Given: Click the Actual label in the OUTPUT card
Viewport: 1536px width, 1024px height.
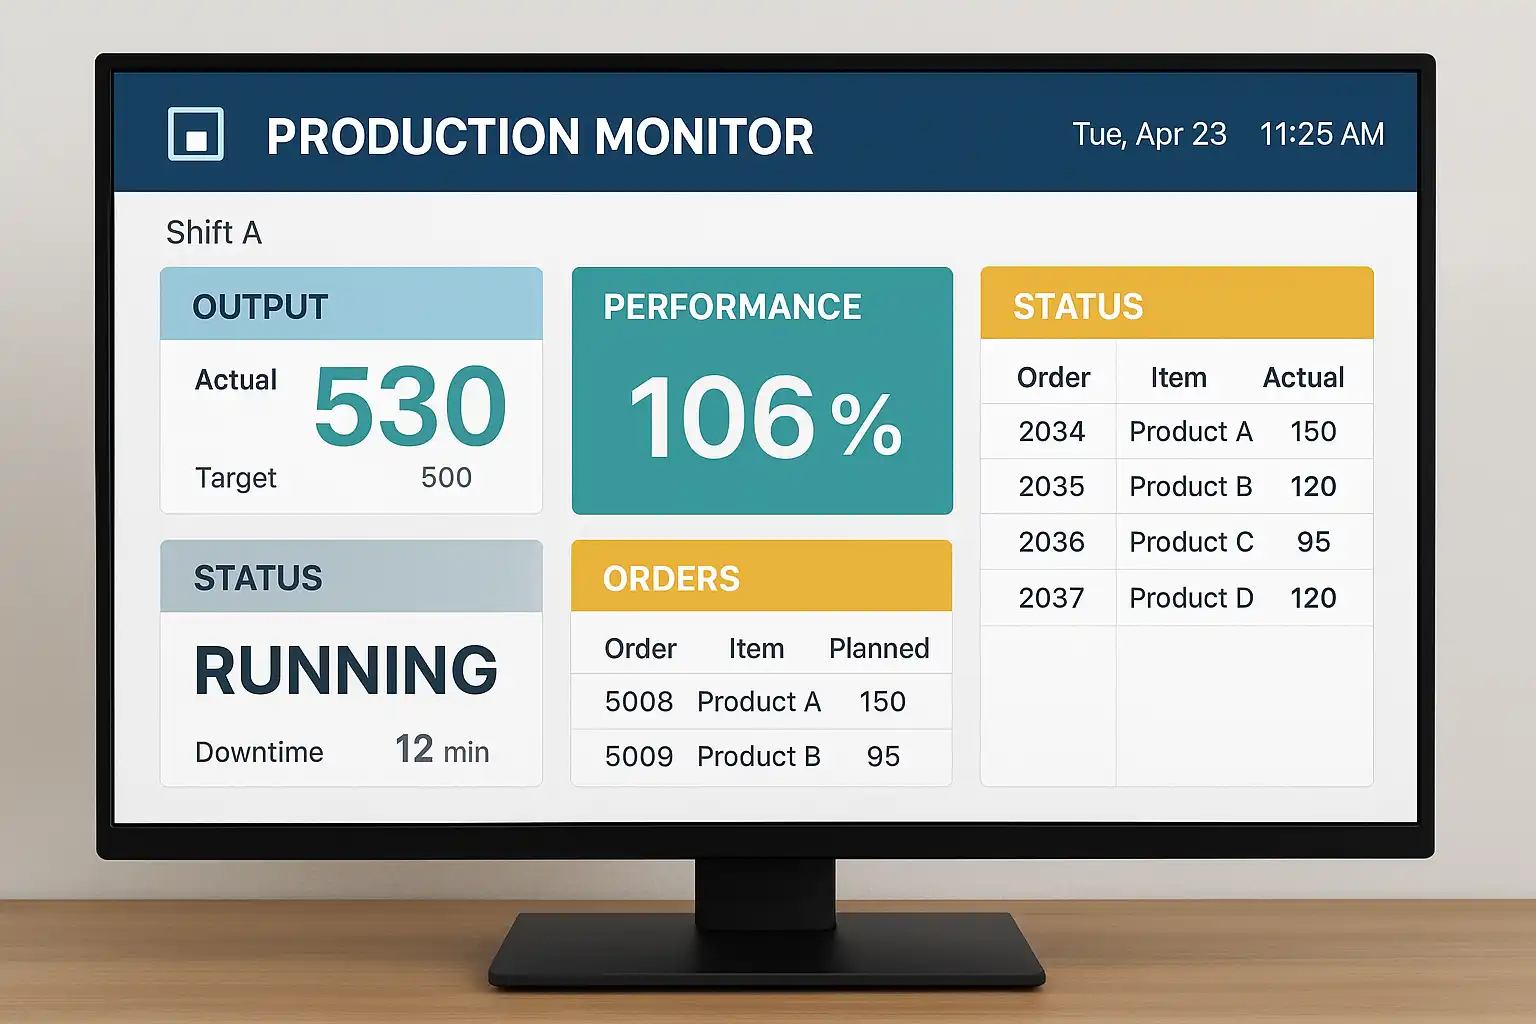Looking at the screenshot, I should [x=236, y=380].
